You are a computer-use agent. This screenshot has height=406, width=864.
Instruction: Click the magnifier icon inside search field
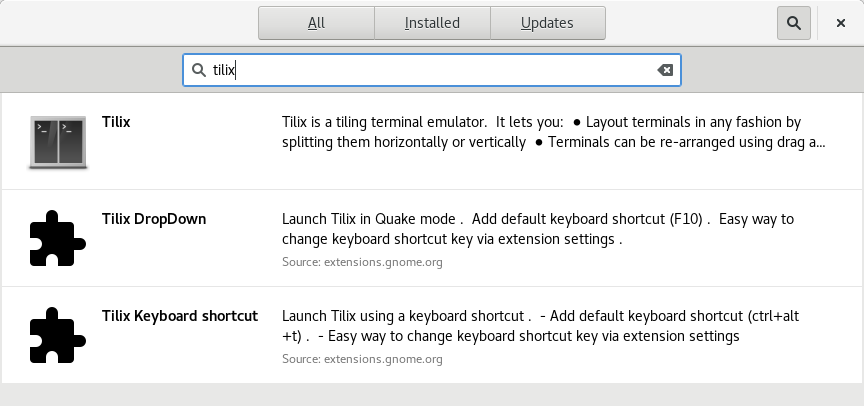point(198,70)
